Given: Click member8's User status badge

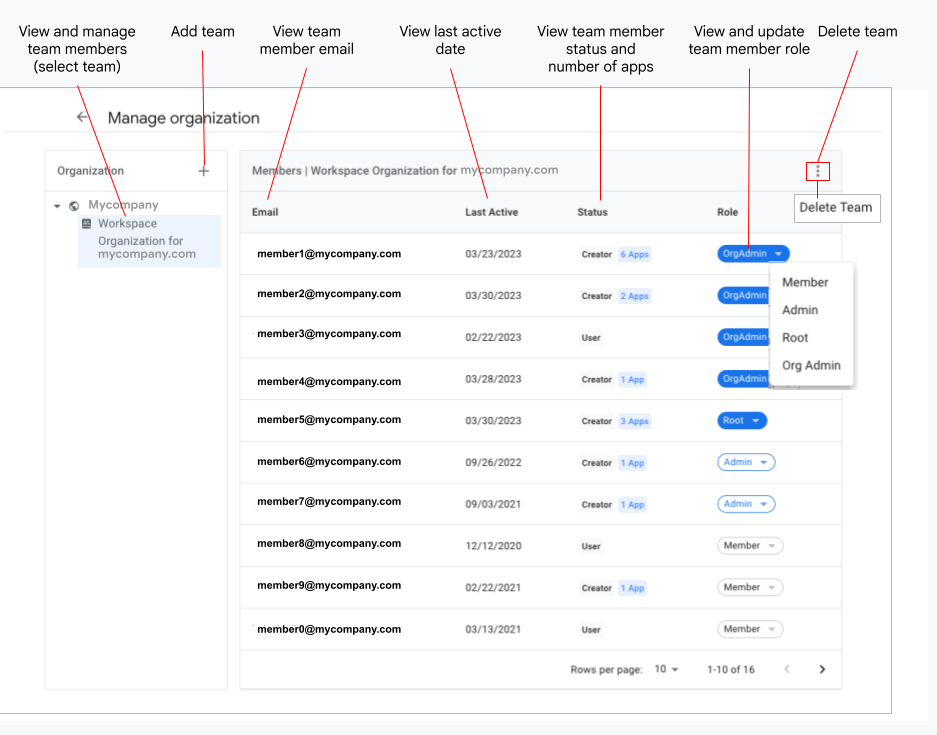Looking at the screenshot, I should point(591,547).
